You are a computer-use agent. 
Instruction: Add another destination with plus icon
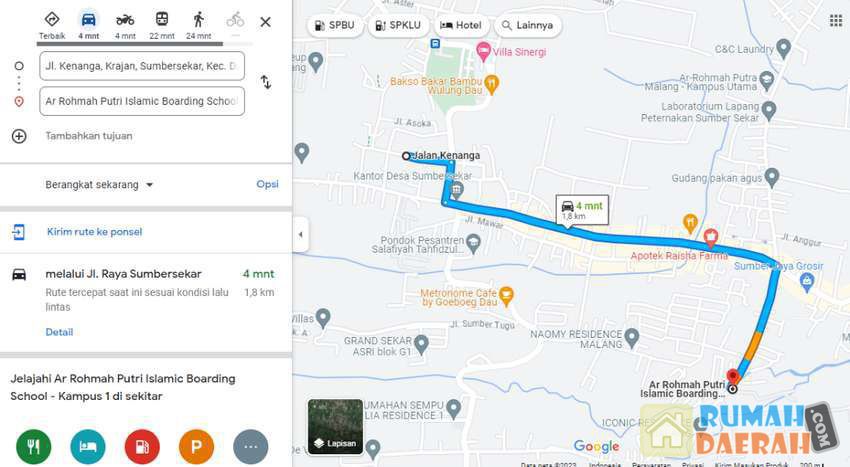coord(19,136)
